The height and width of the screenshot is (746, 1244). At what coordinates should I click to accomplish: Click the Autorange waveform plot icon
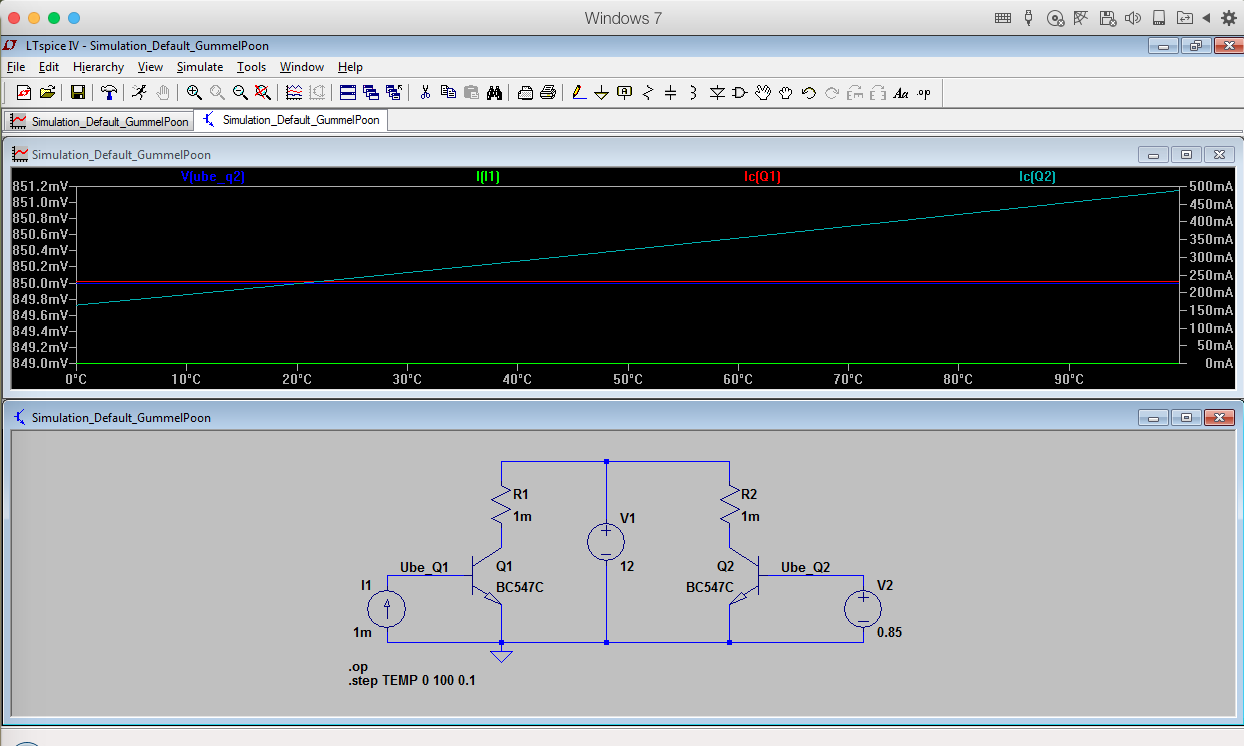294,93
